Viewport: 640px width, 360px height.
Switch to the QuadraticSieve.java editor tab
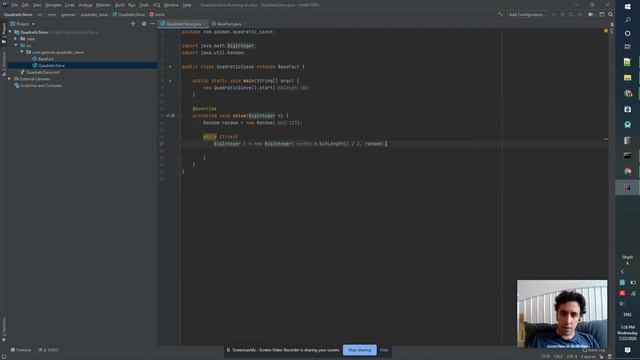coord(184,24)
